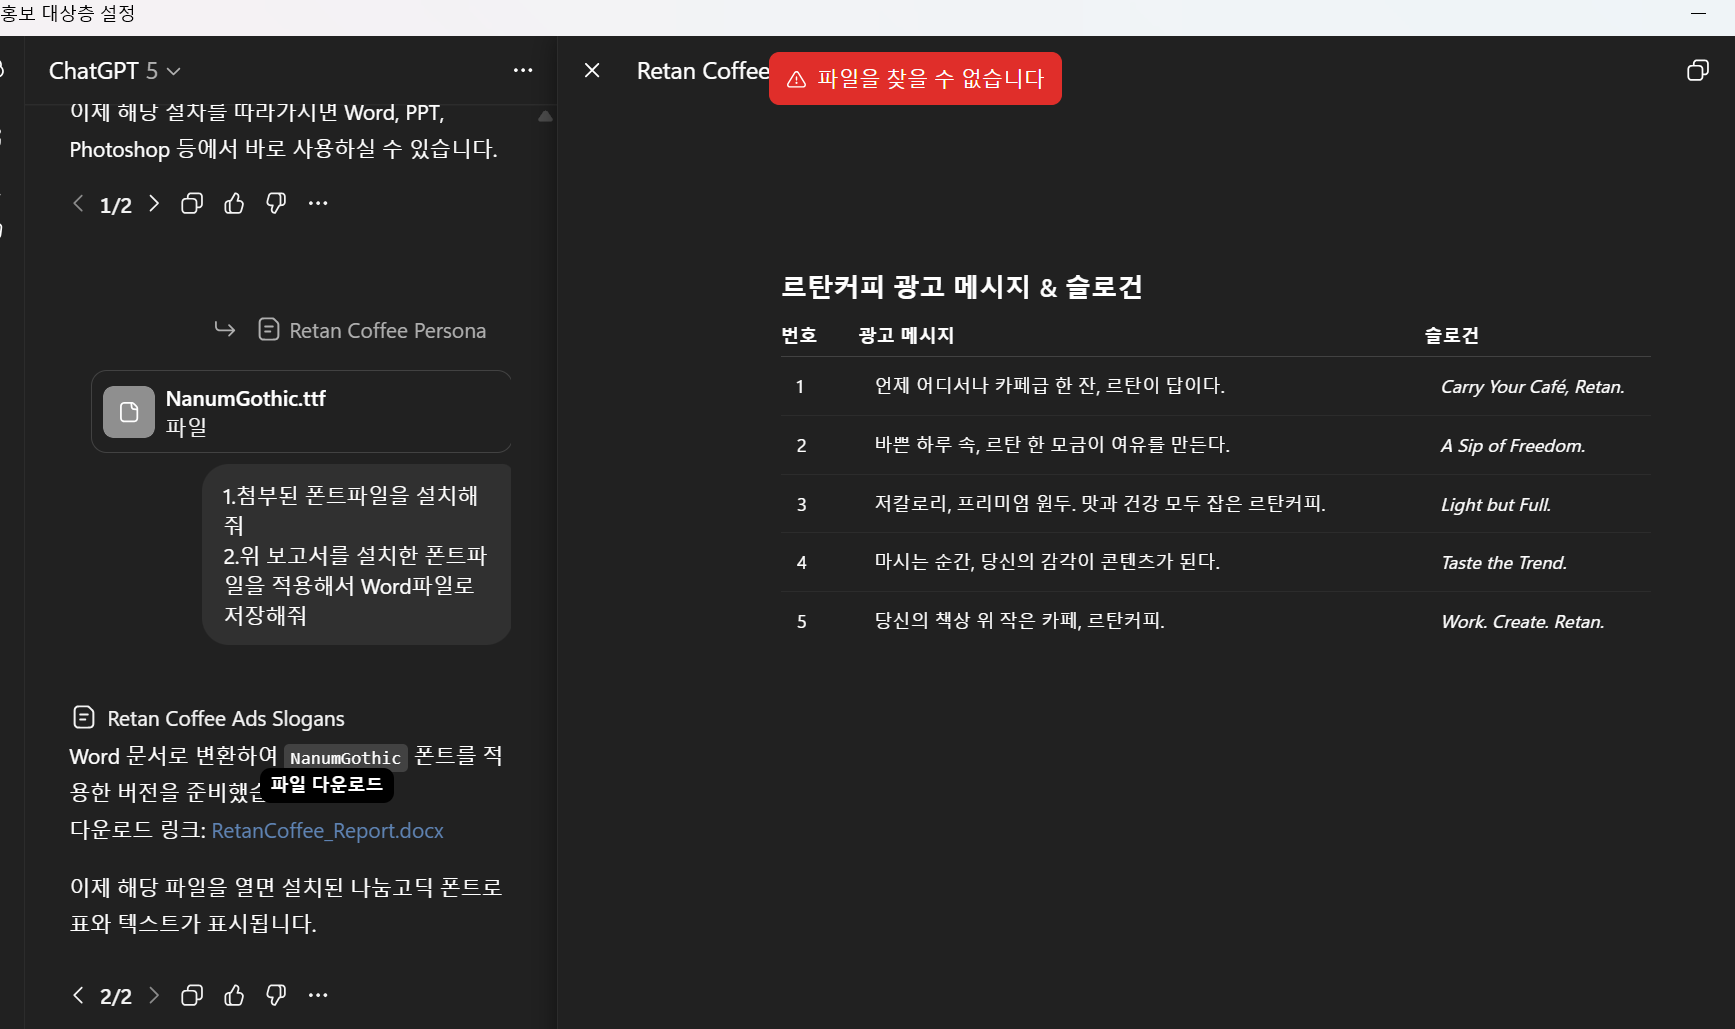Screen dimensions: 1735x1029
Task: Click heading '르탄커피 광고 메시지 & 슬로건'
Action: tap(961, 287)
